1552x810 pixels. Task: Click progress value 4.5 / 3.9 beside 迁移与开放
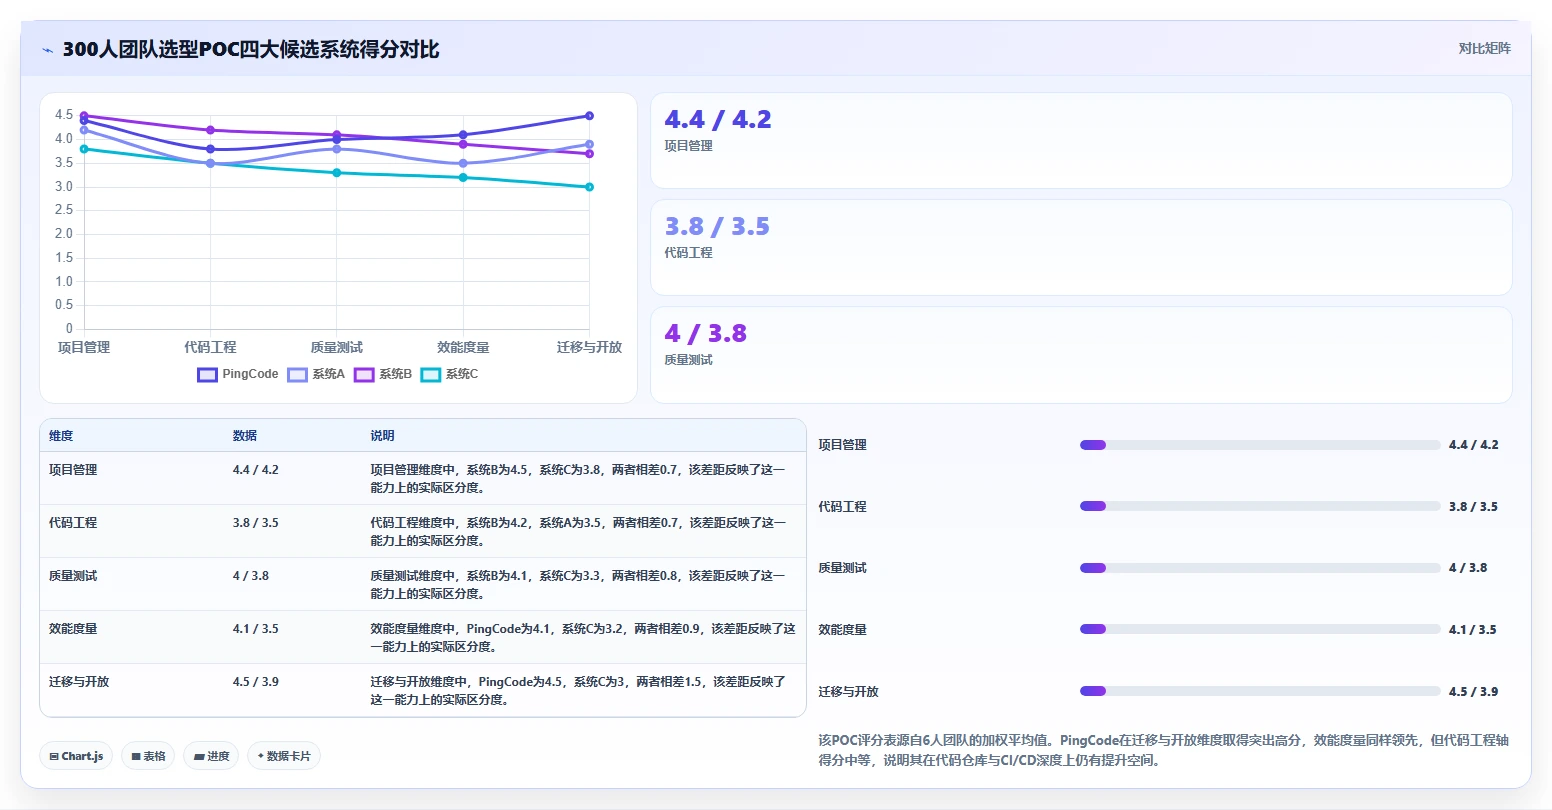[x=1473, y=692]
